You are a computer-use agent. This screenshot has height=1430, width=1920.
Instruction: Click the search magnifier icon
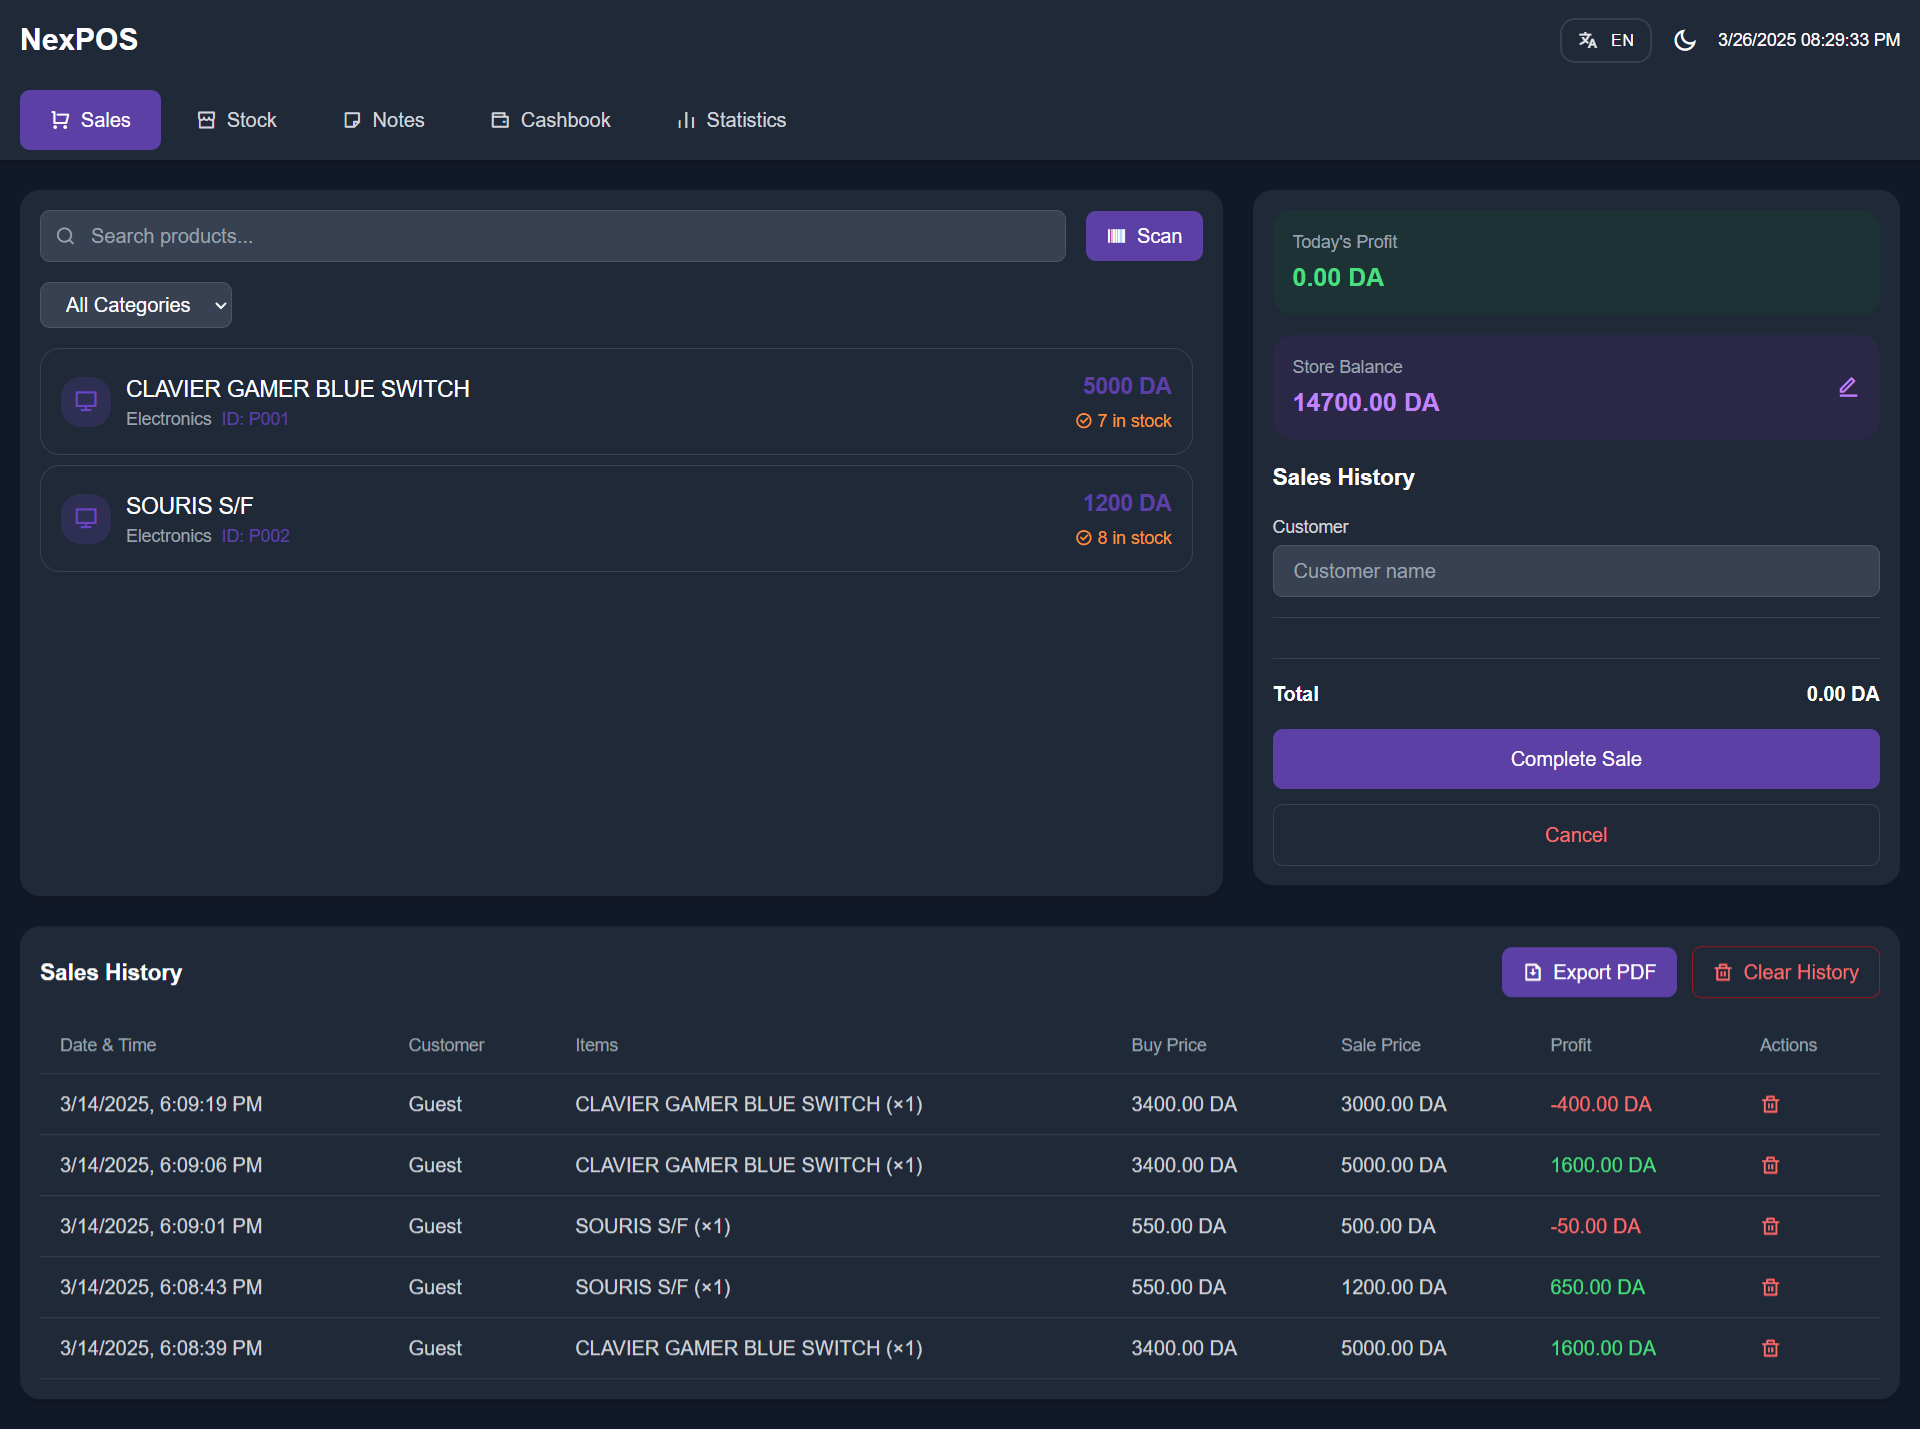[66, 236]
